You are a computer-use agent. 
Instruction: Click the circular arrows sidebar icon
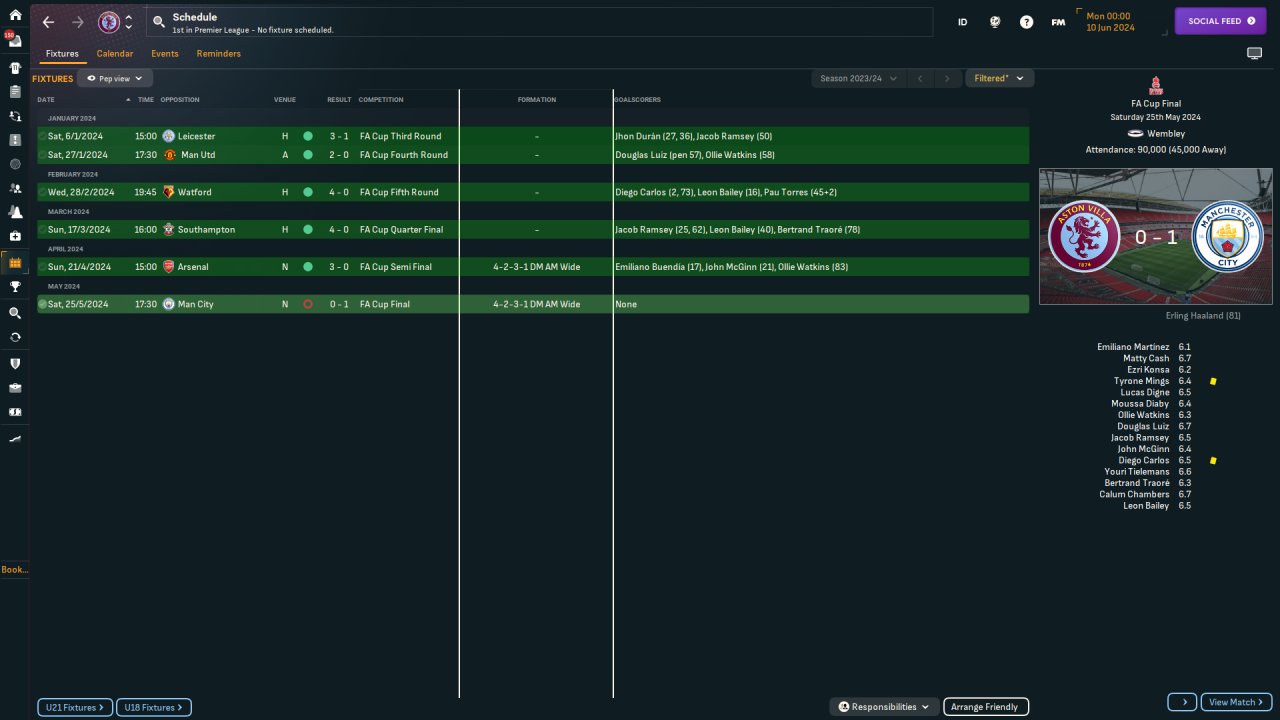coord(15,337)
